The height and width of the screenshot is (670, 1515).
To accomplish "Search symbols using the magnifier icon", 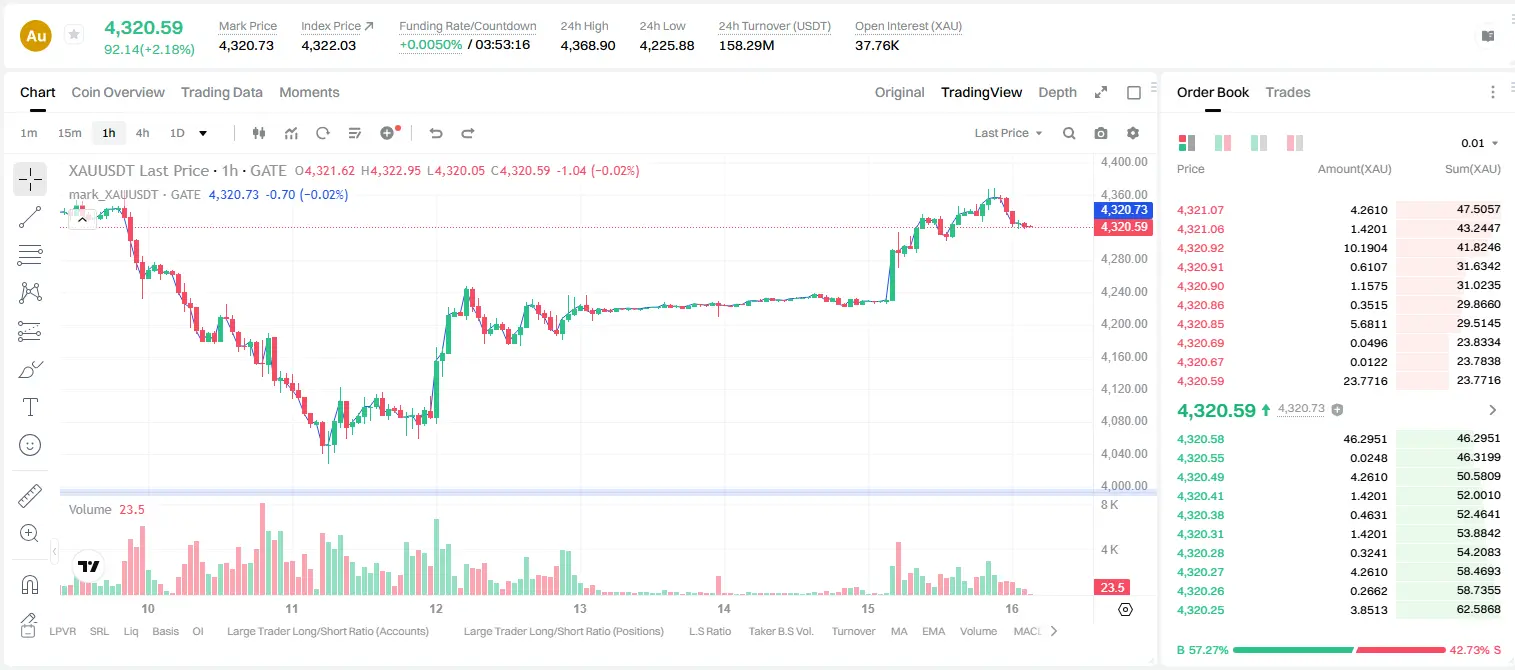I will point(1069,133).
